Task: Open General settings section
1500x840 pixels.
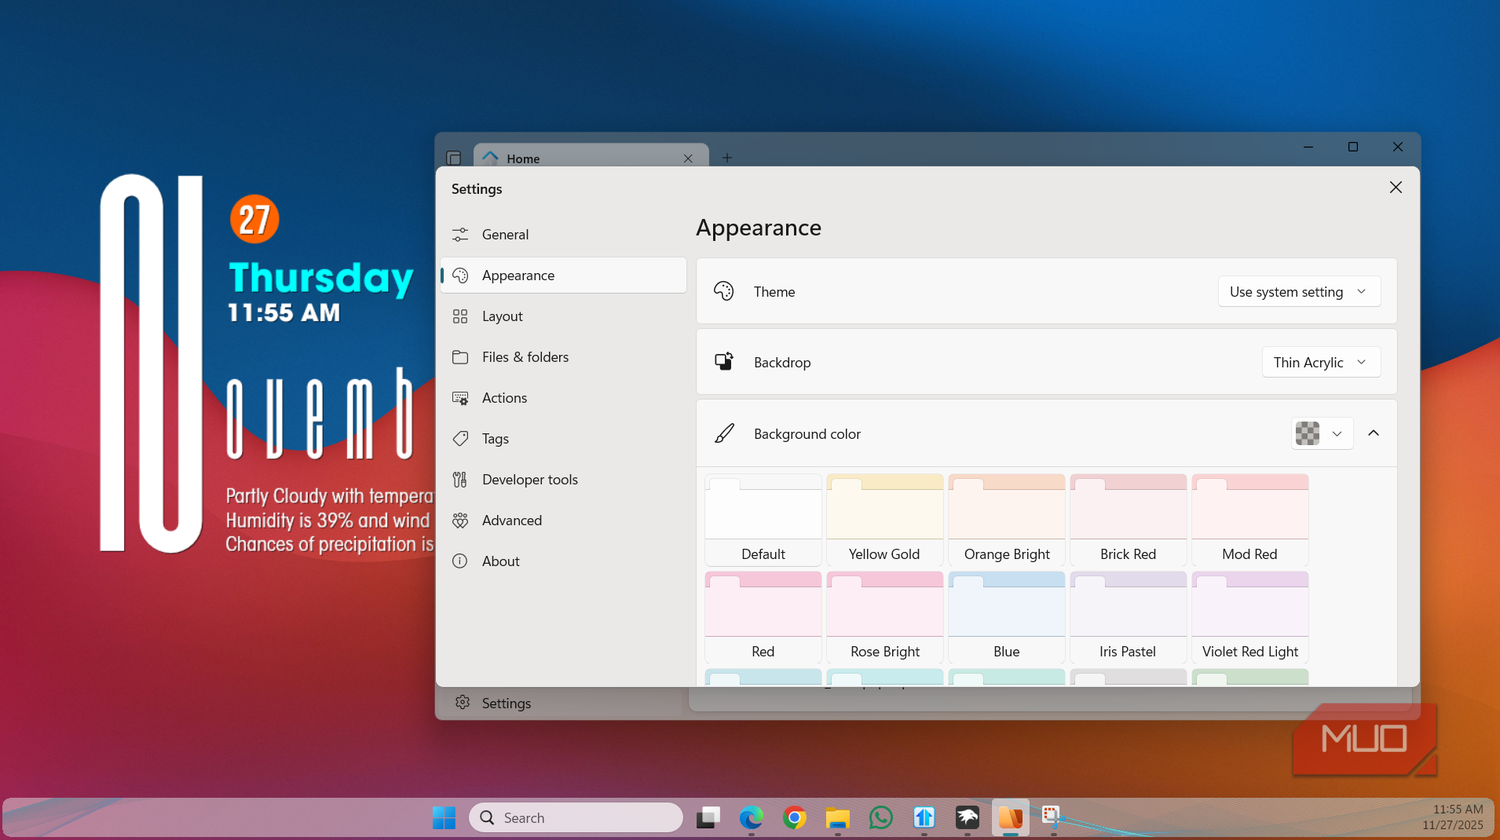Action: [563, 234]
